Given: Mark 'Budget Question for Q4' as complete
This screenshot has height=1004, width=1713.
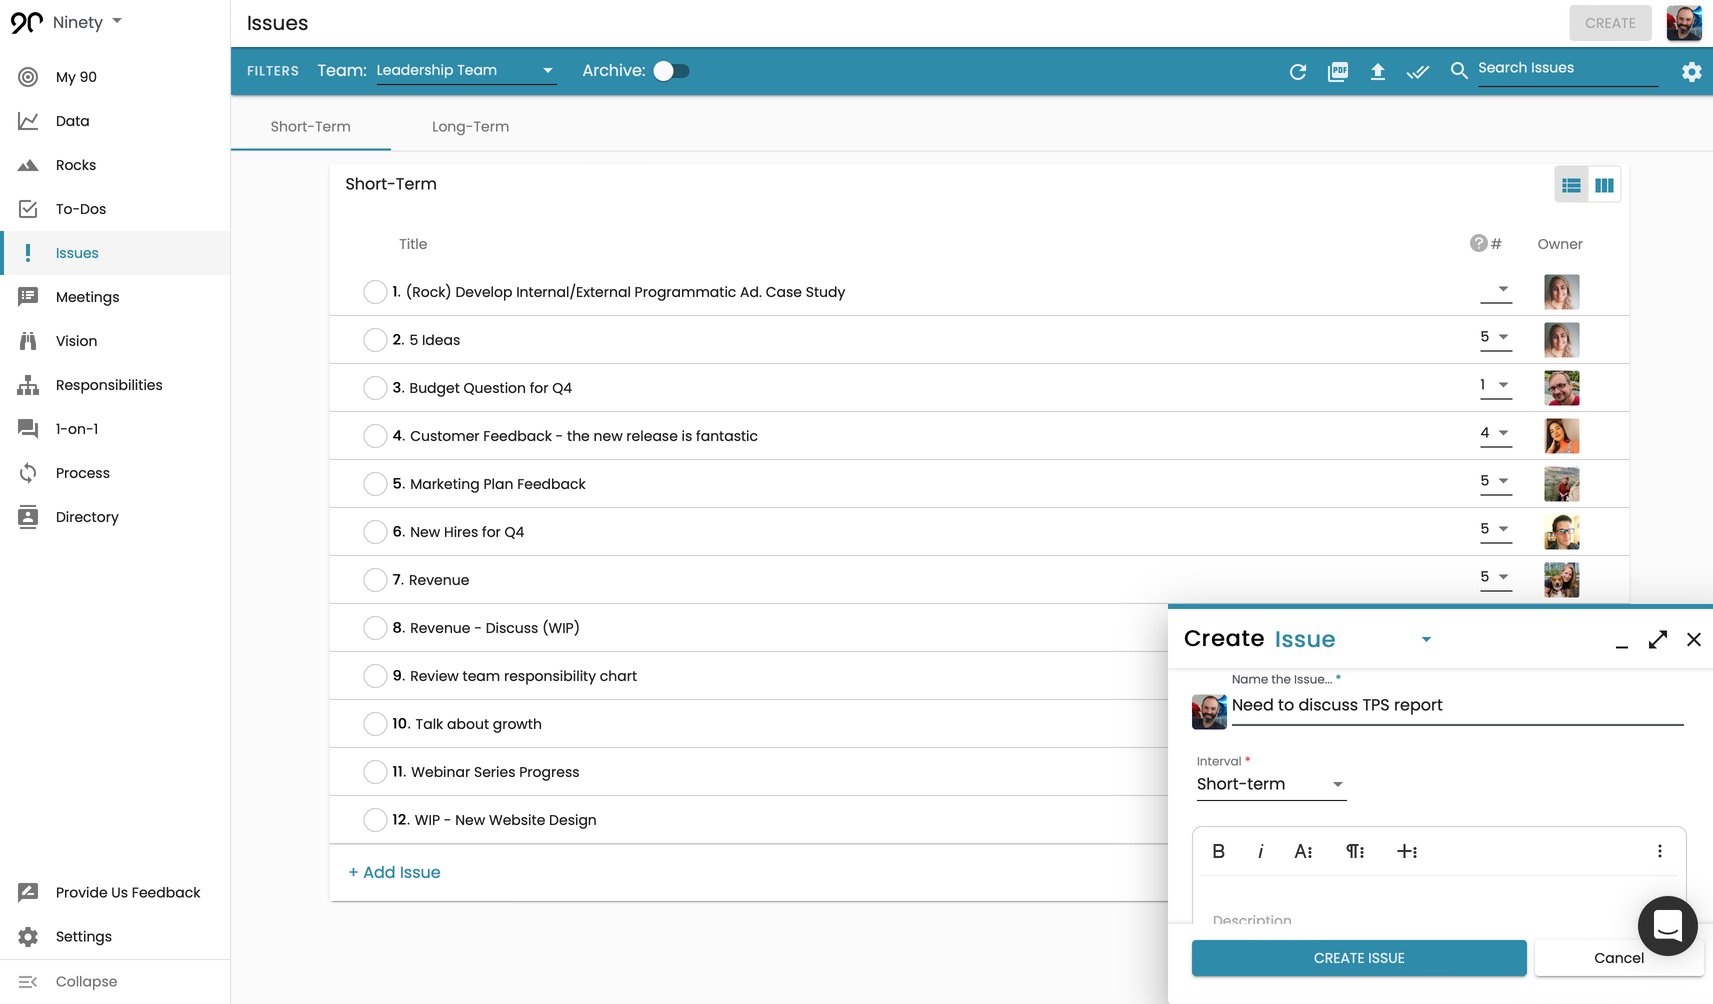Looking at the screenshot, I should pos(375,388).
